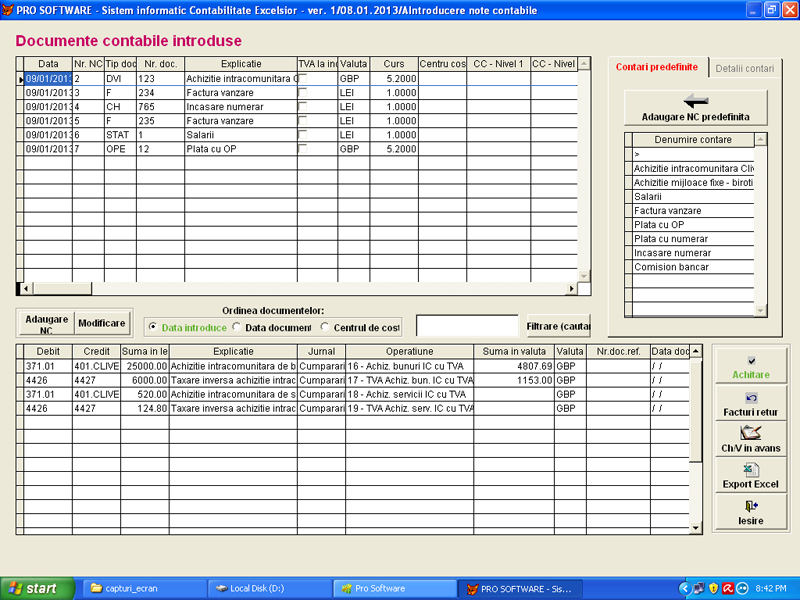Click the Facturi retur return icon
The height and width of the screenshot is (600, 800).
coord(751,398)
